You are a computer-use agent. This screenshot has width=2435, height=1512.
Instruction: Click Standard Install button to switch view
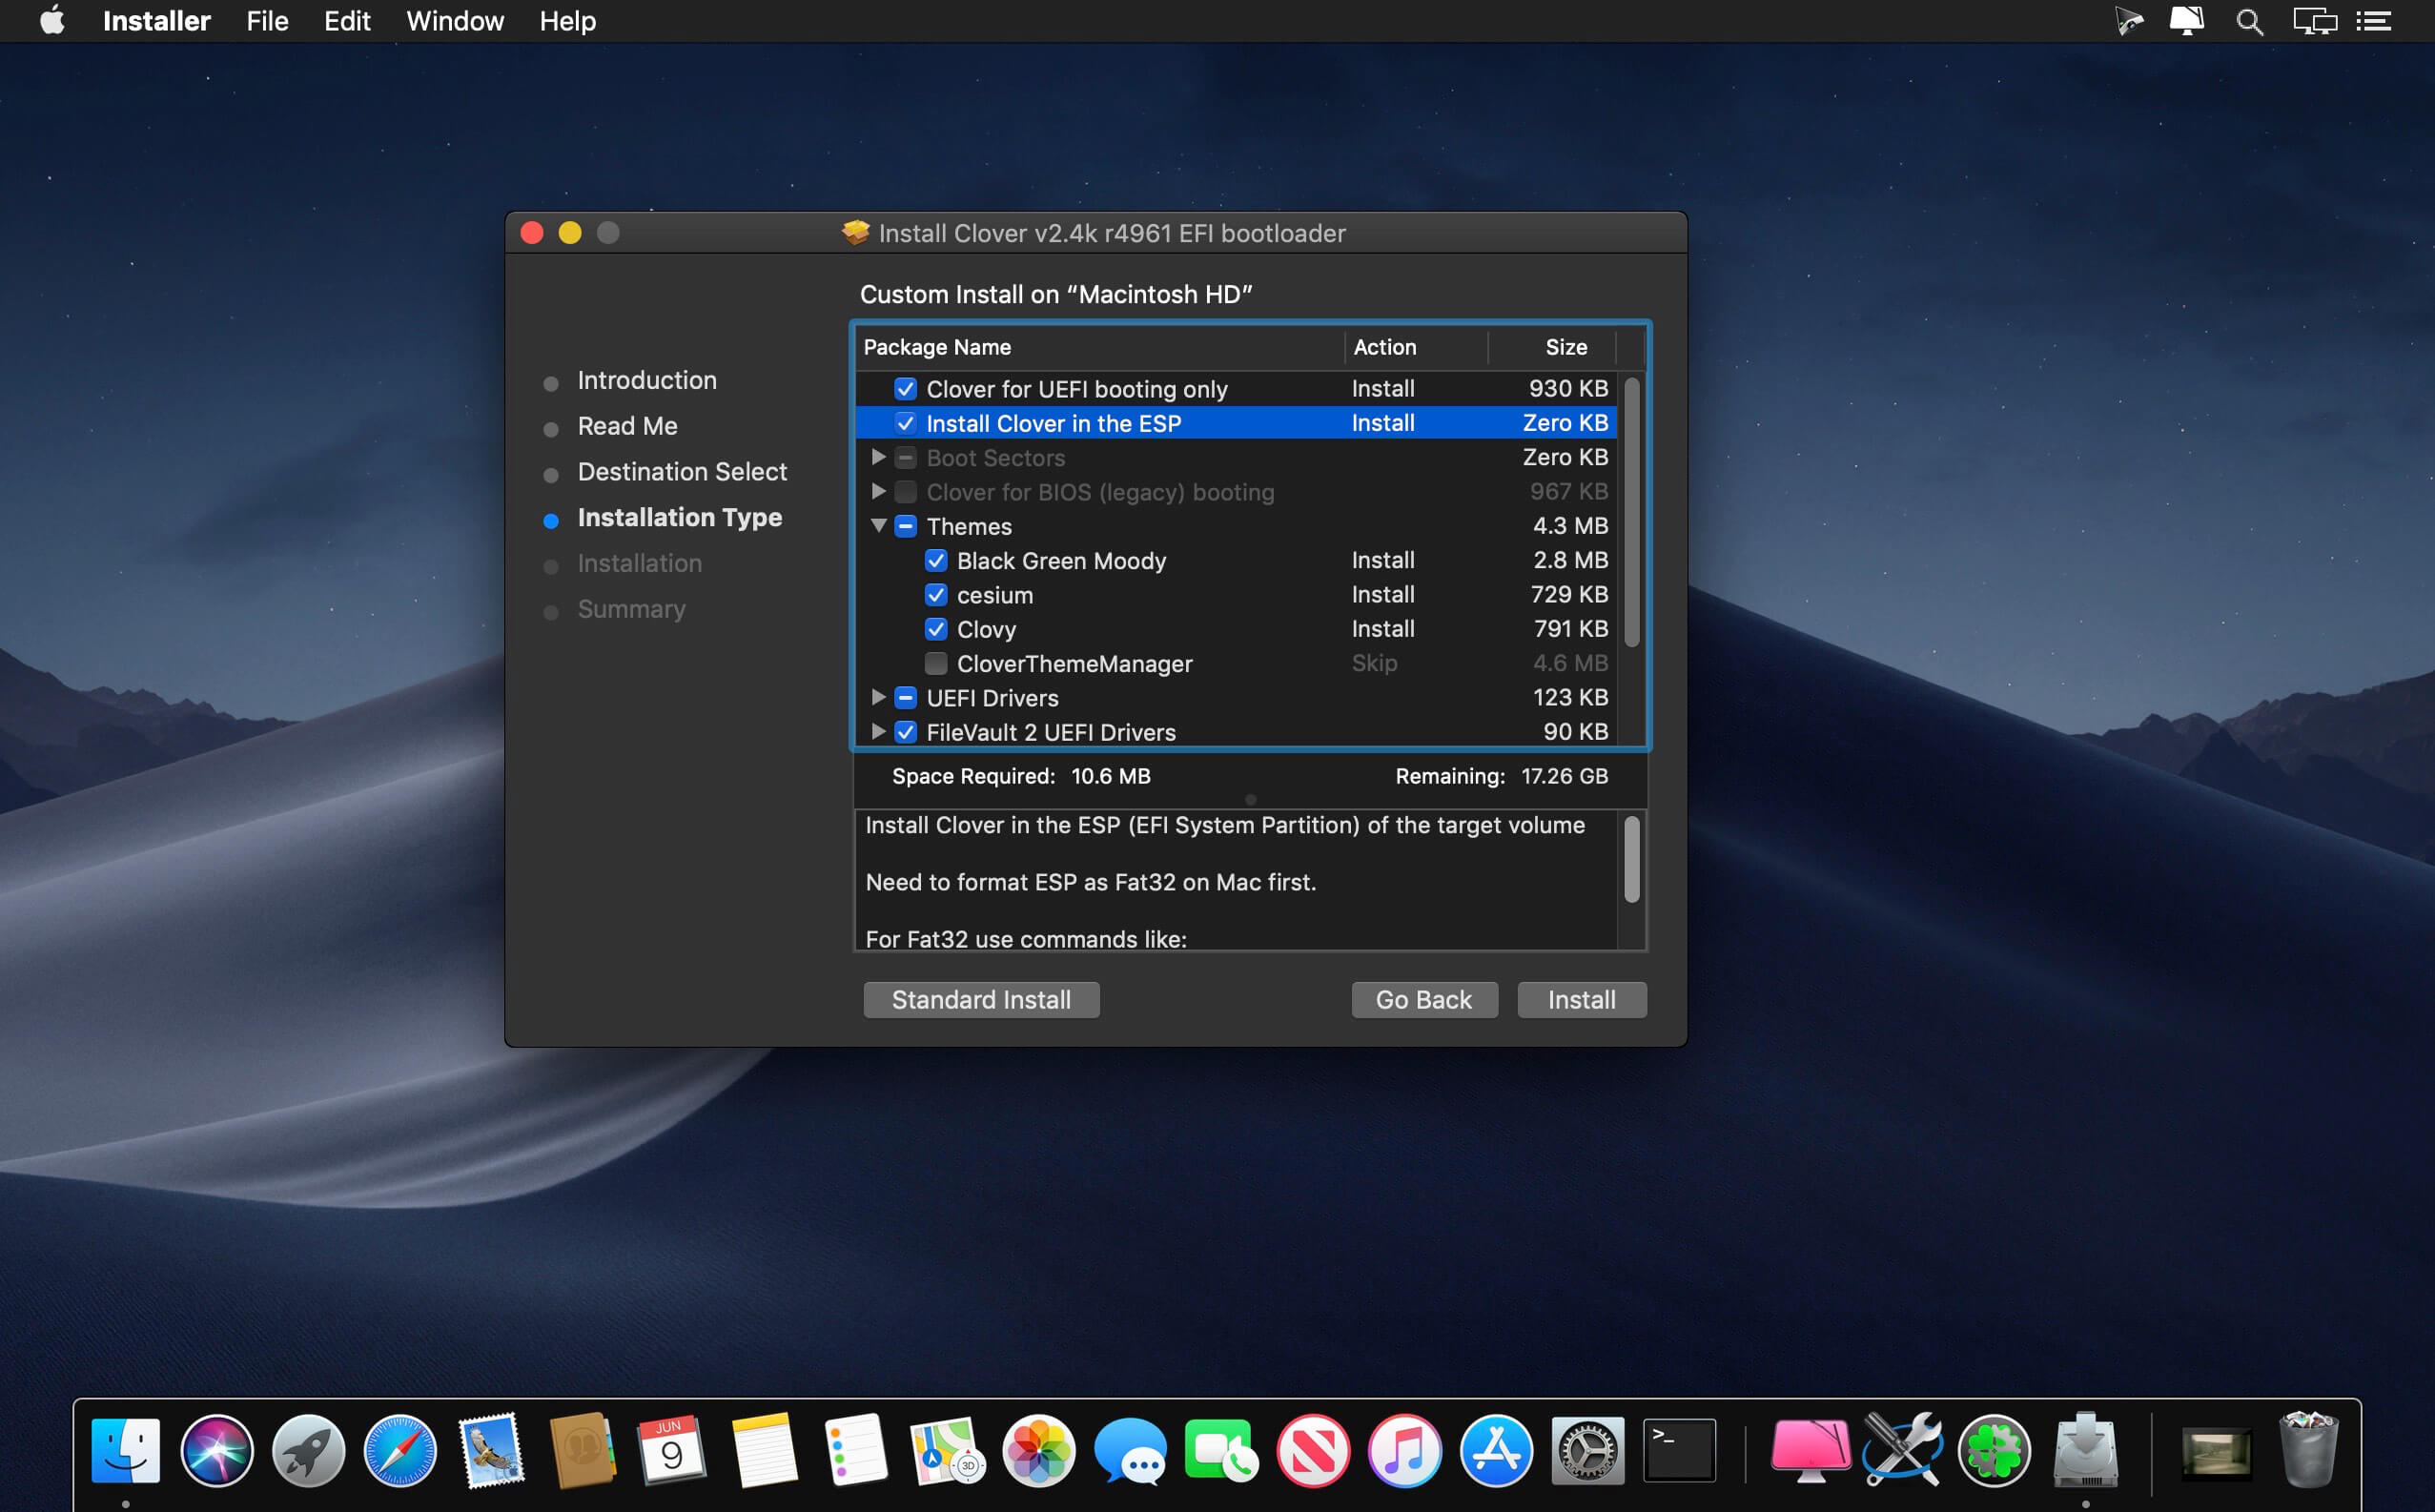tap(981, 998)
